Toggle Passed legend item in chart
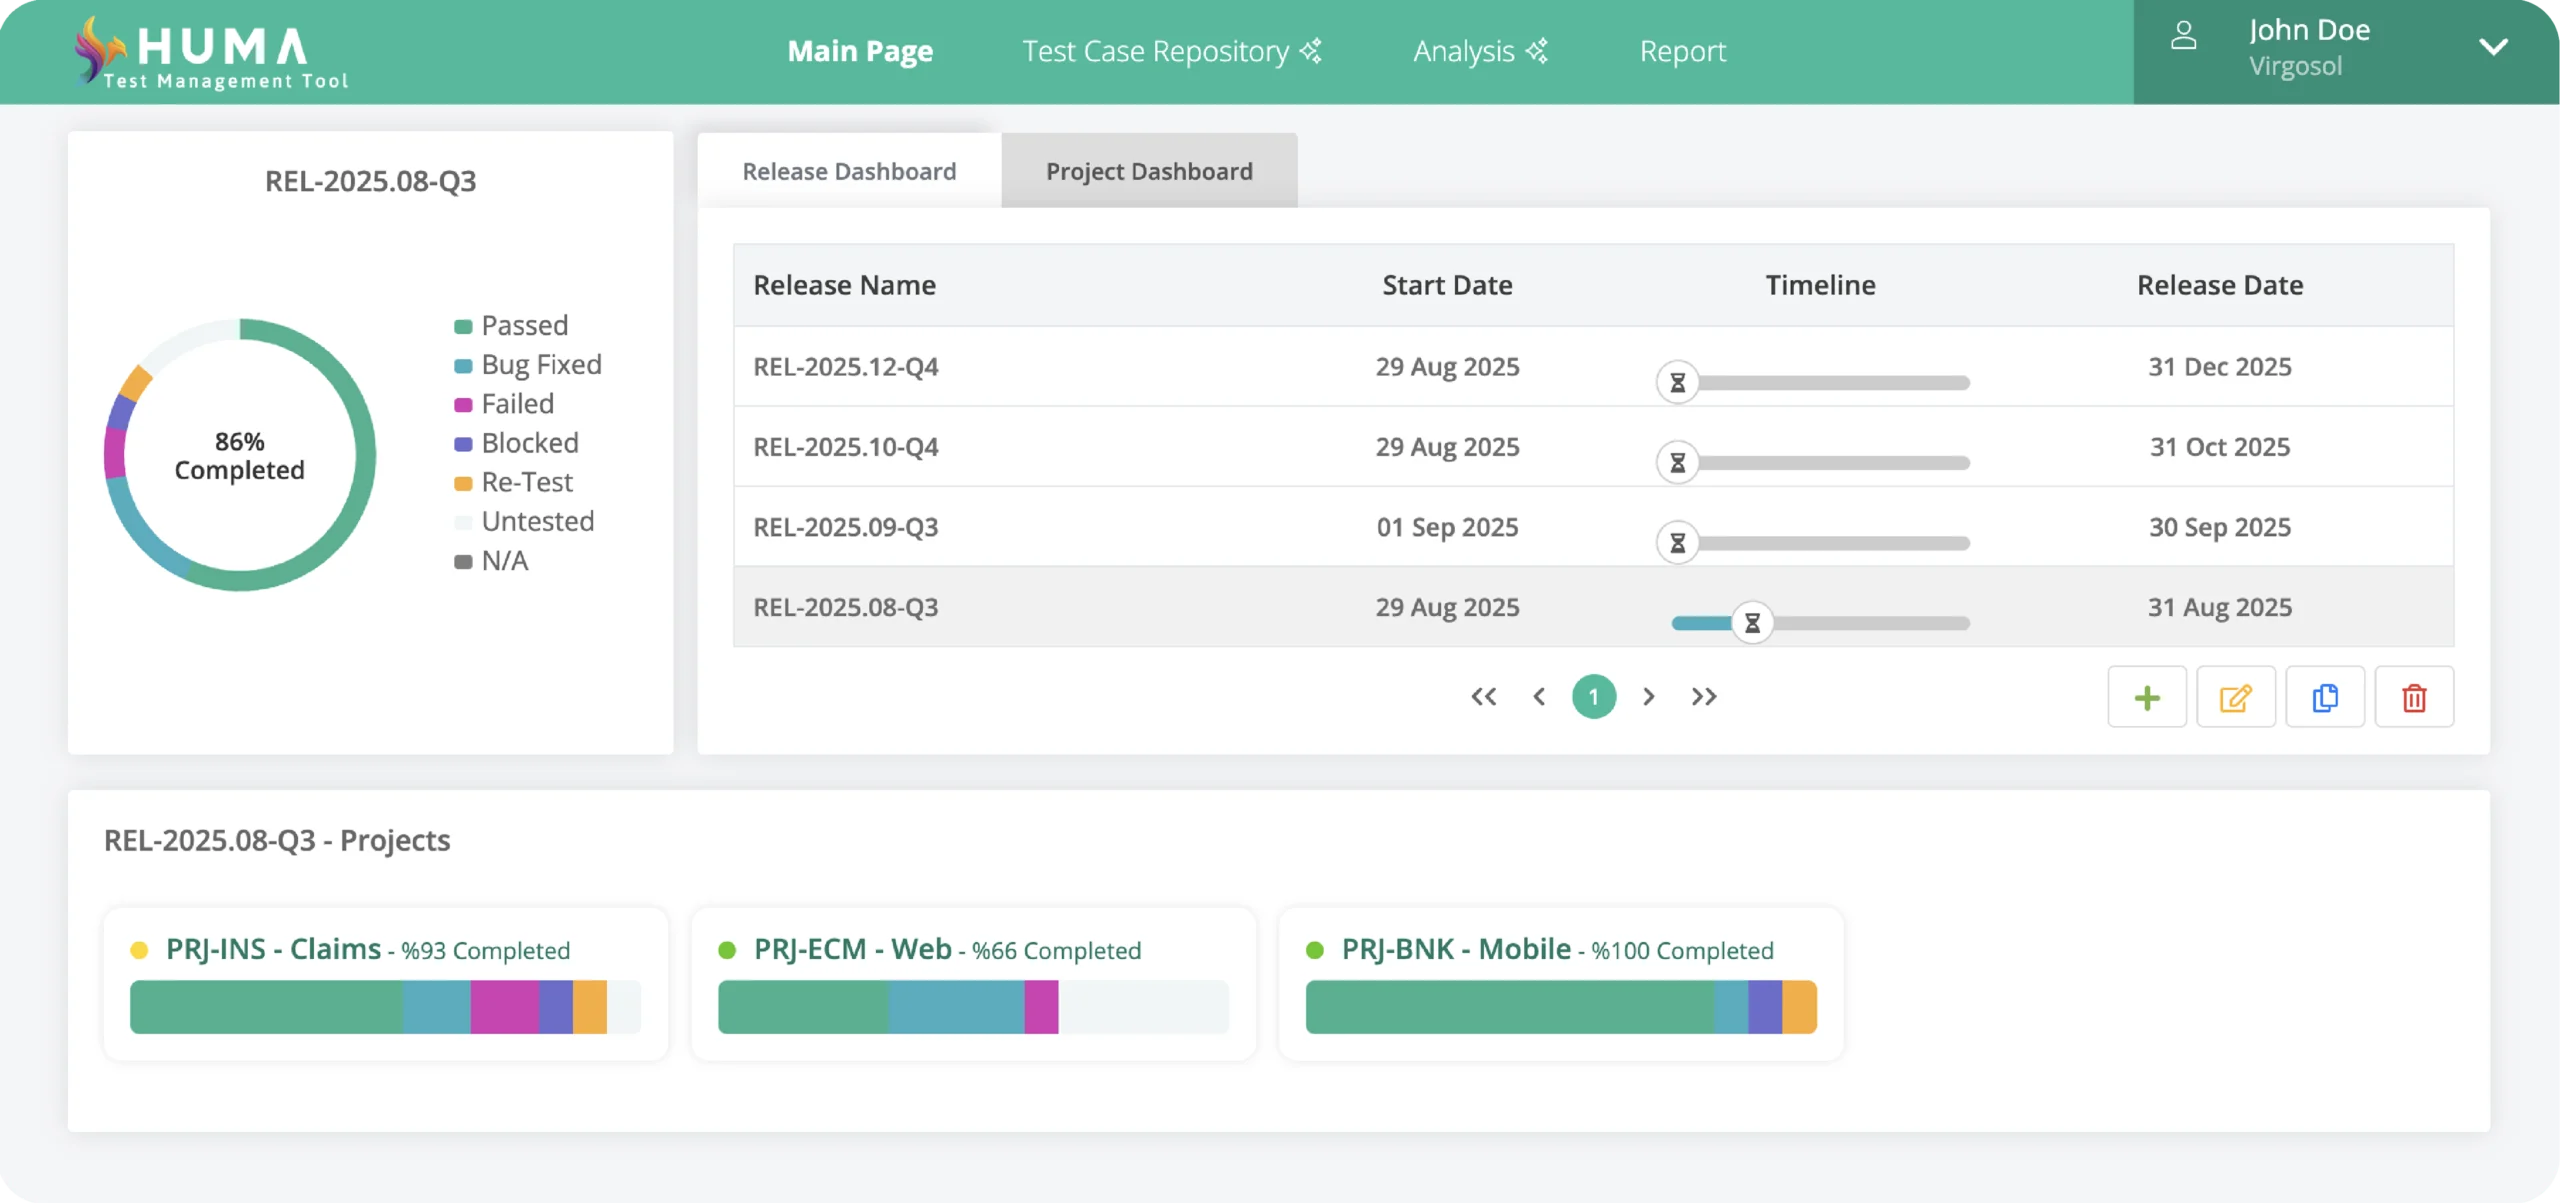Screen dimensions: 2560x1203 [x=512, y=326]
